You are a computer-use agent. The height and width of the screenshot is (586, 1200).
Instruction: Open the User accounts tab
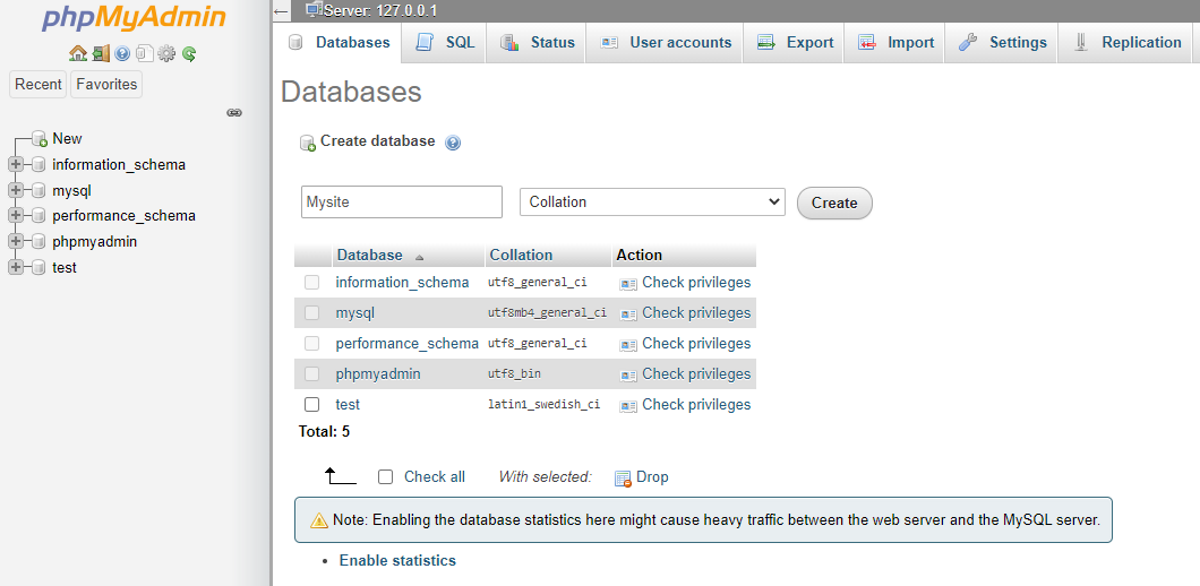(x=664, y=42)
